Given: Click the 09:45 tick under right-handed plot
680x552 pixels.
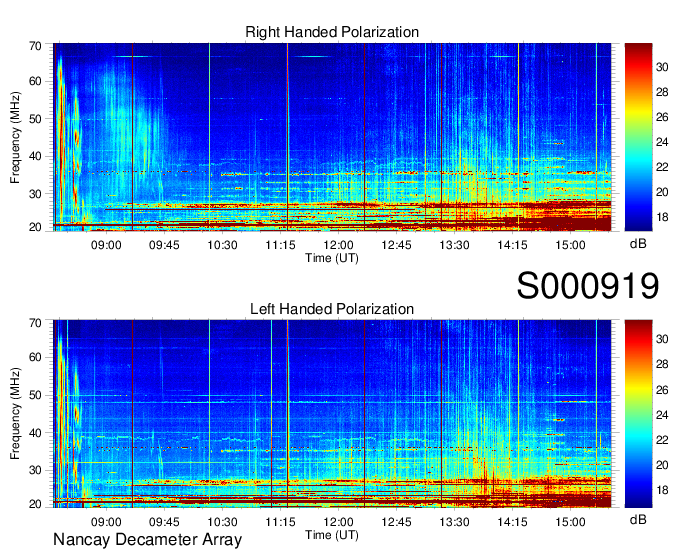Looking at the screenshot, I should point(164,245).
